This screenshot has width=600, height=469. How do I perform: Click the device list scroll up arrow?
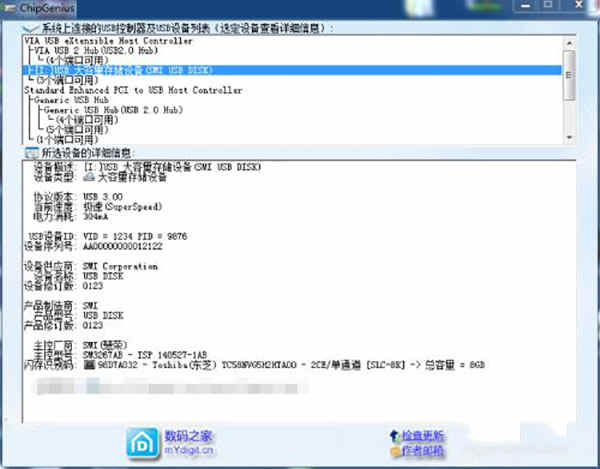click(569, 43)
